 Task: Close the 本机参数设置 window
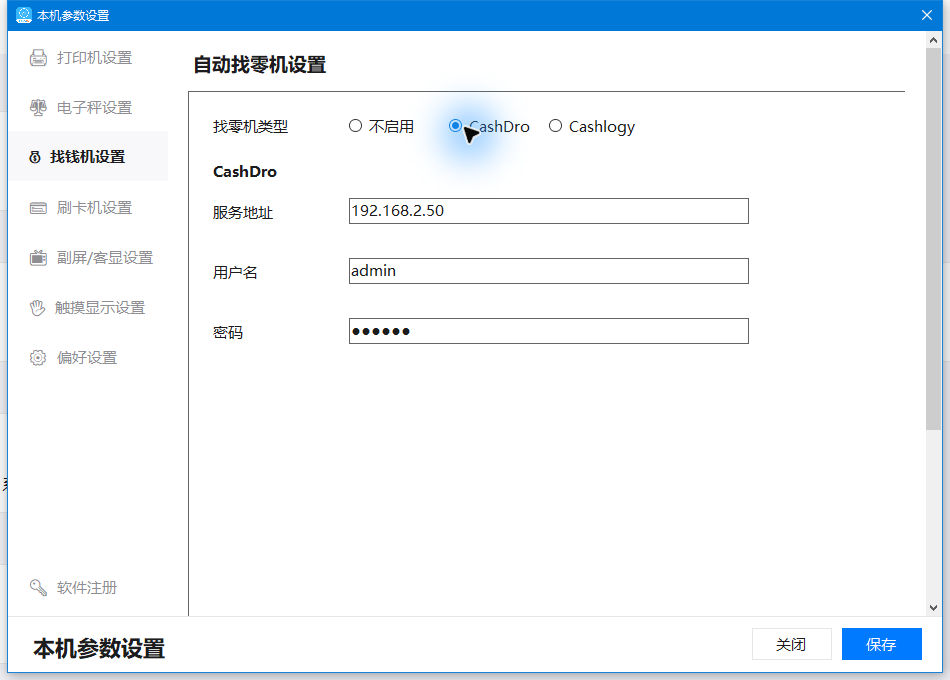pyautogui.click(x=926, y=15)
